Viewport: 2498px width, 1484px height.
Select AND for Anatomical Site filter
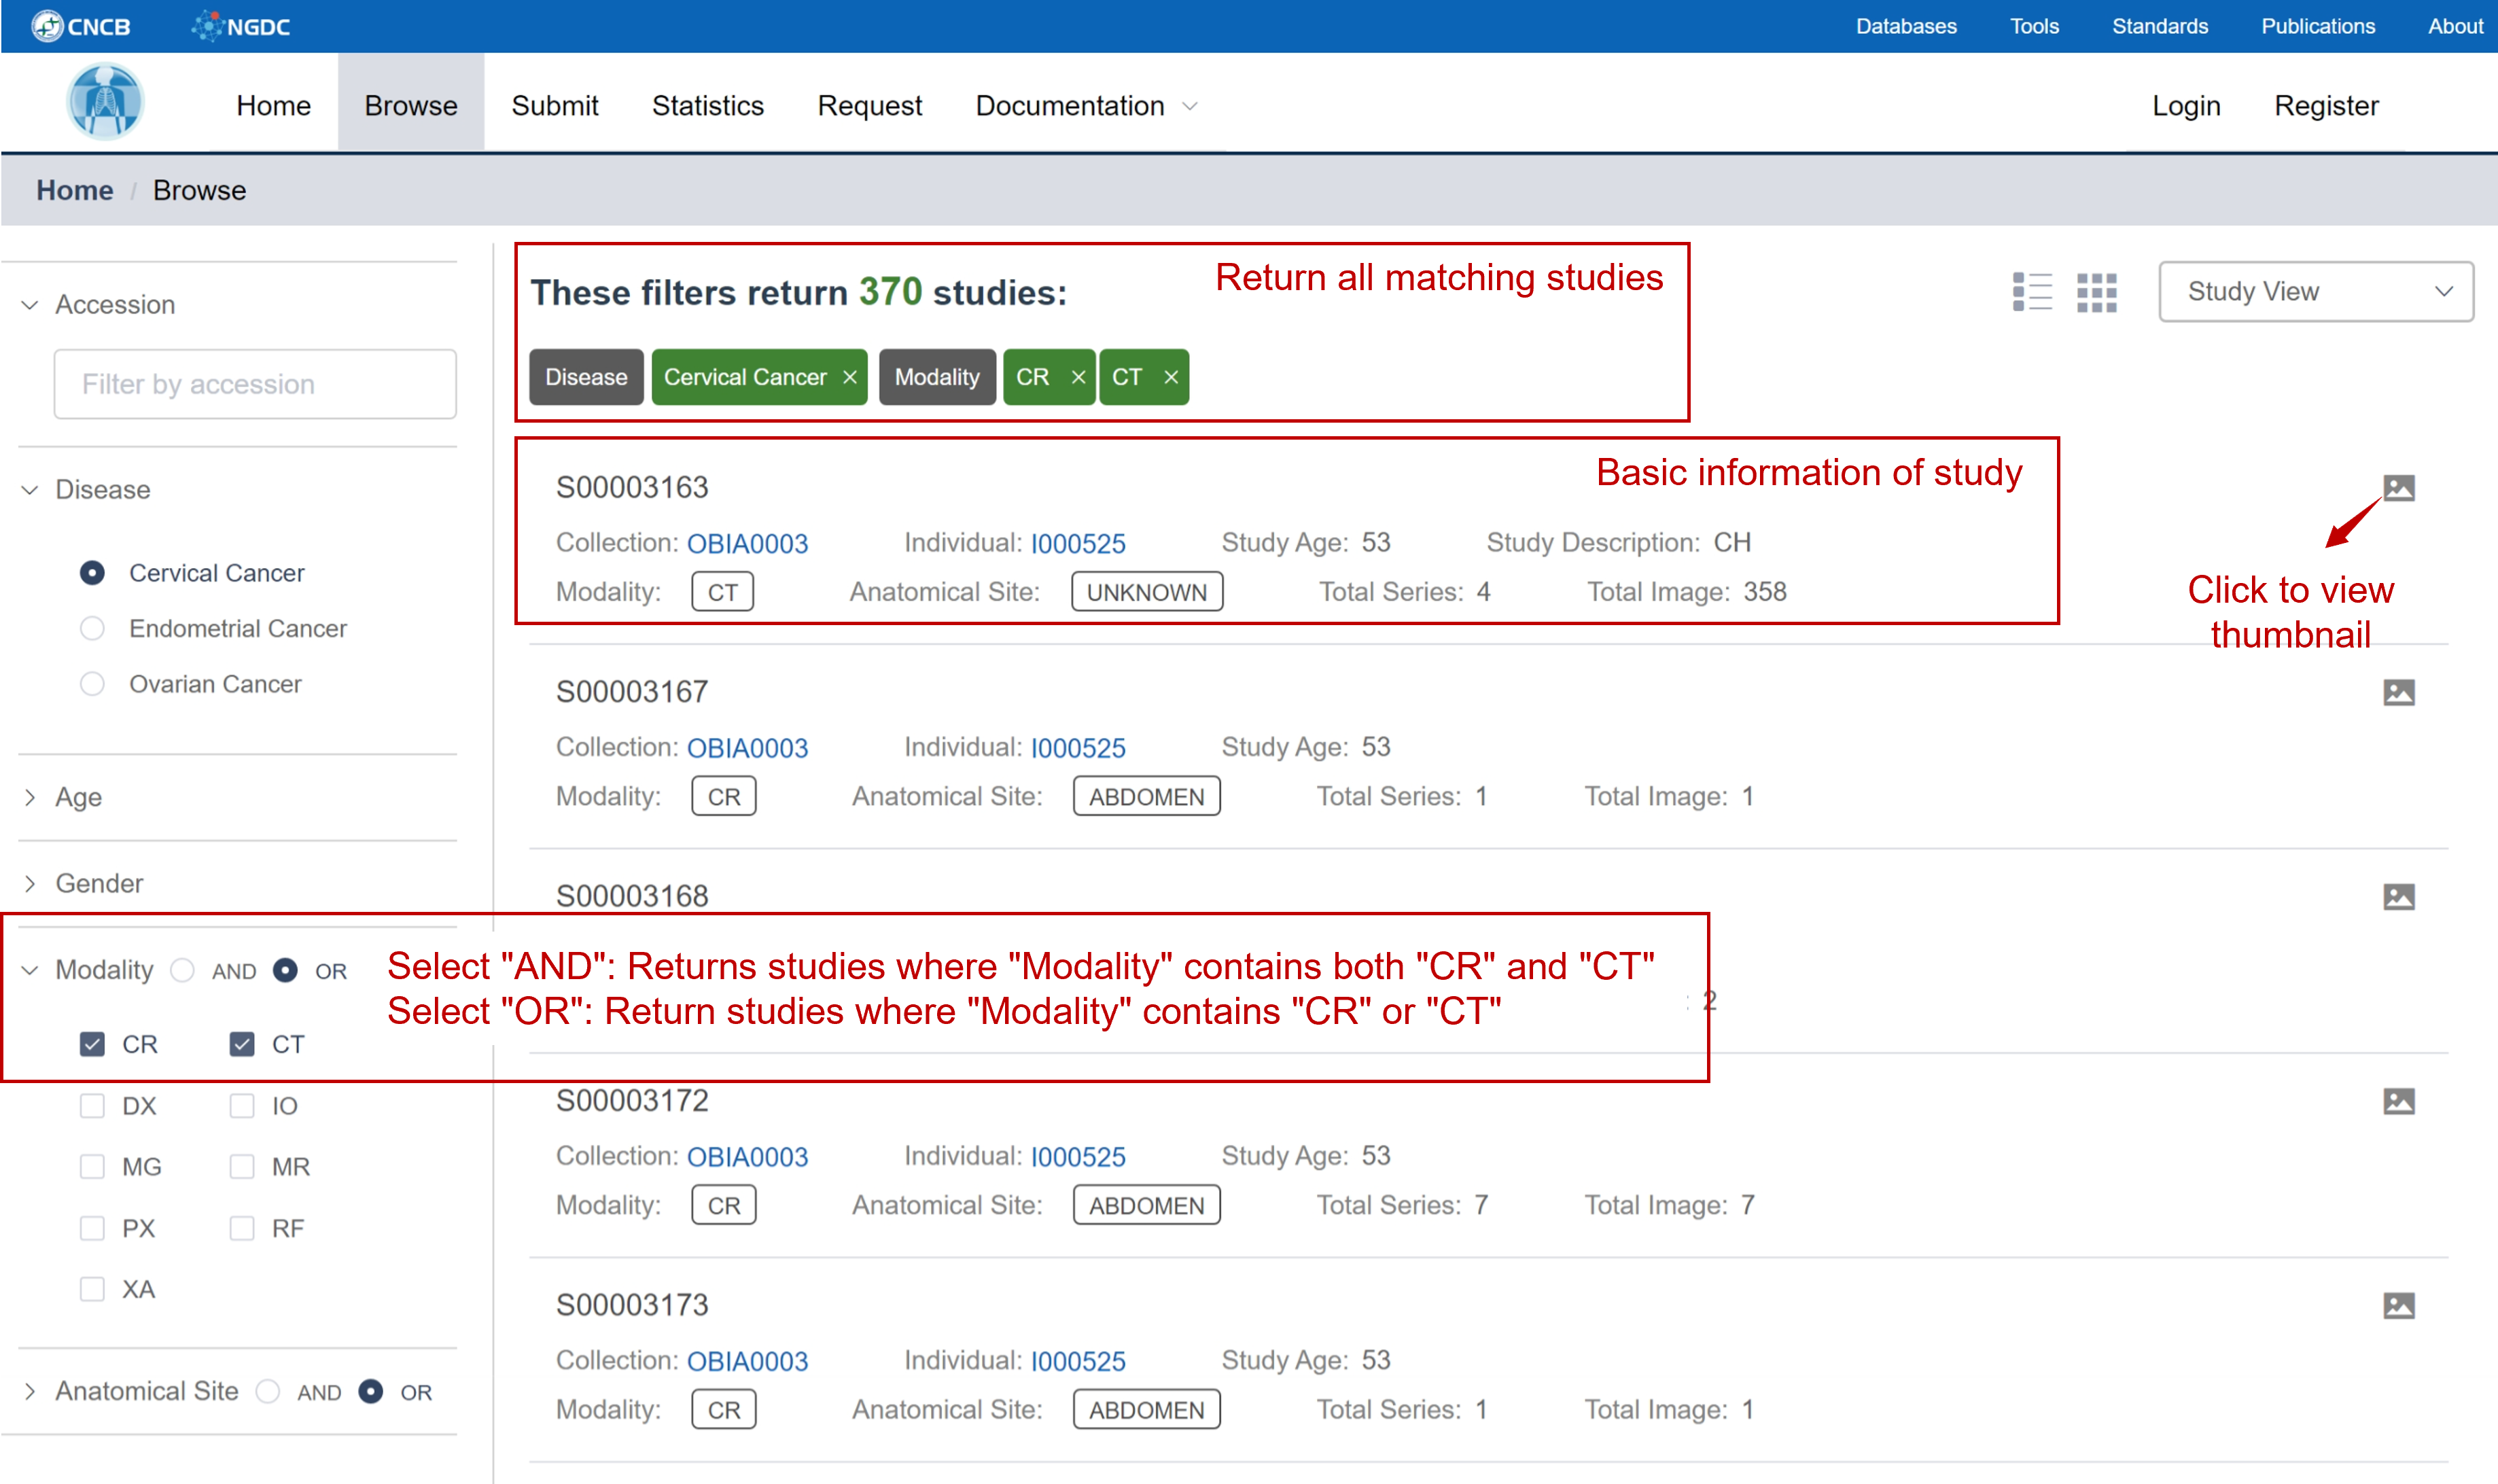pos(267,1391)
